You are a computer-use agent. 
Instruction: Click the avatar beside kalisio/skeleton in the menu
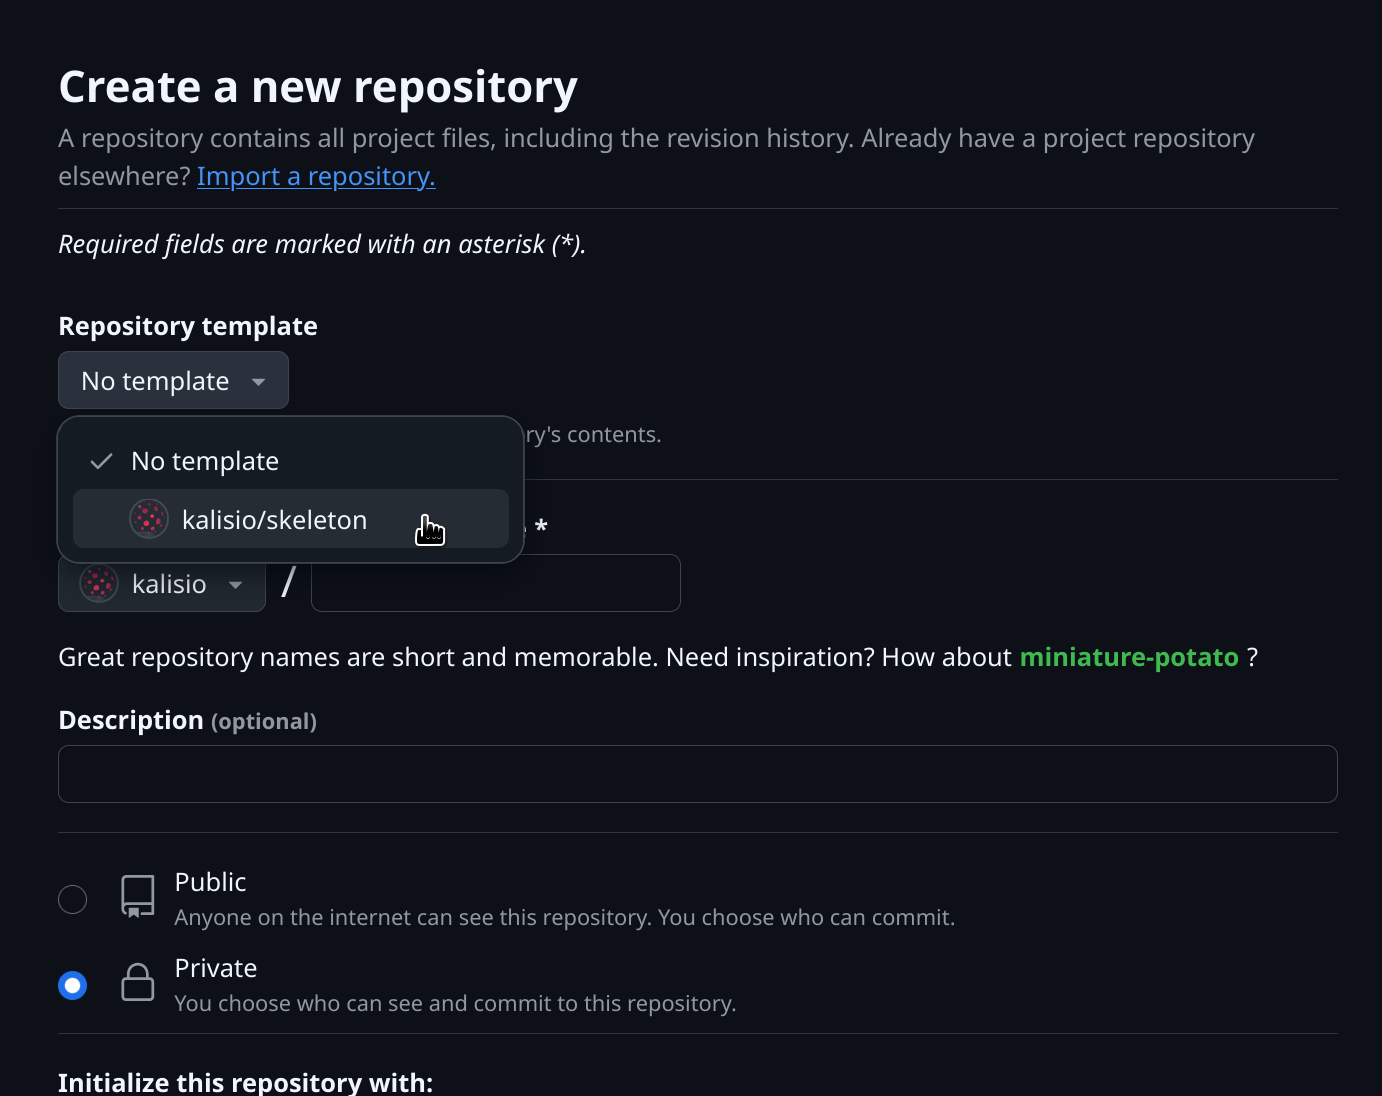(148, 519)
